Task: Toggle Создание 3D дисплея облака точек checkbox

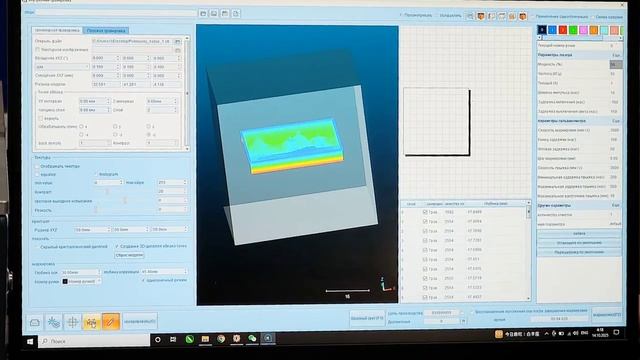Action: pyautogui.click(x=117, y=246)
